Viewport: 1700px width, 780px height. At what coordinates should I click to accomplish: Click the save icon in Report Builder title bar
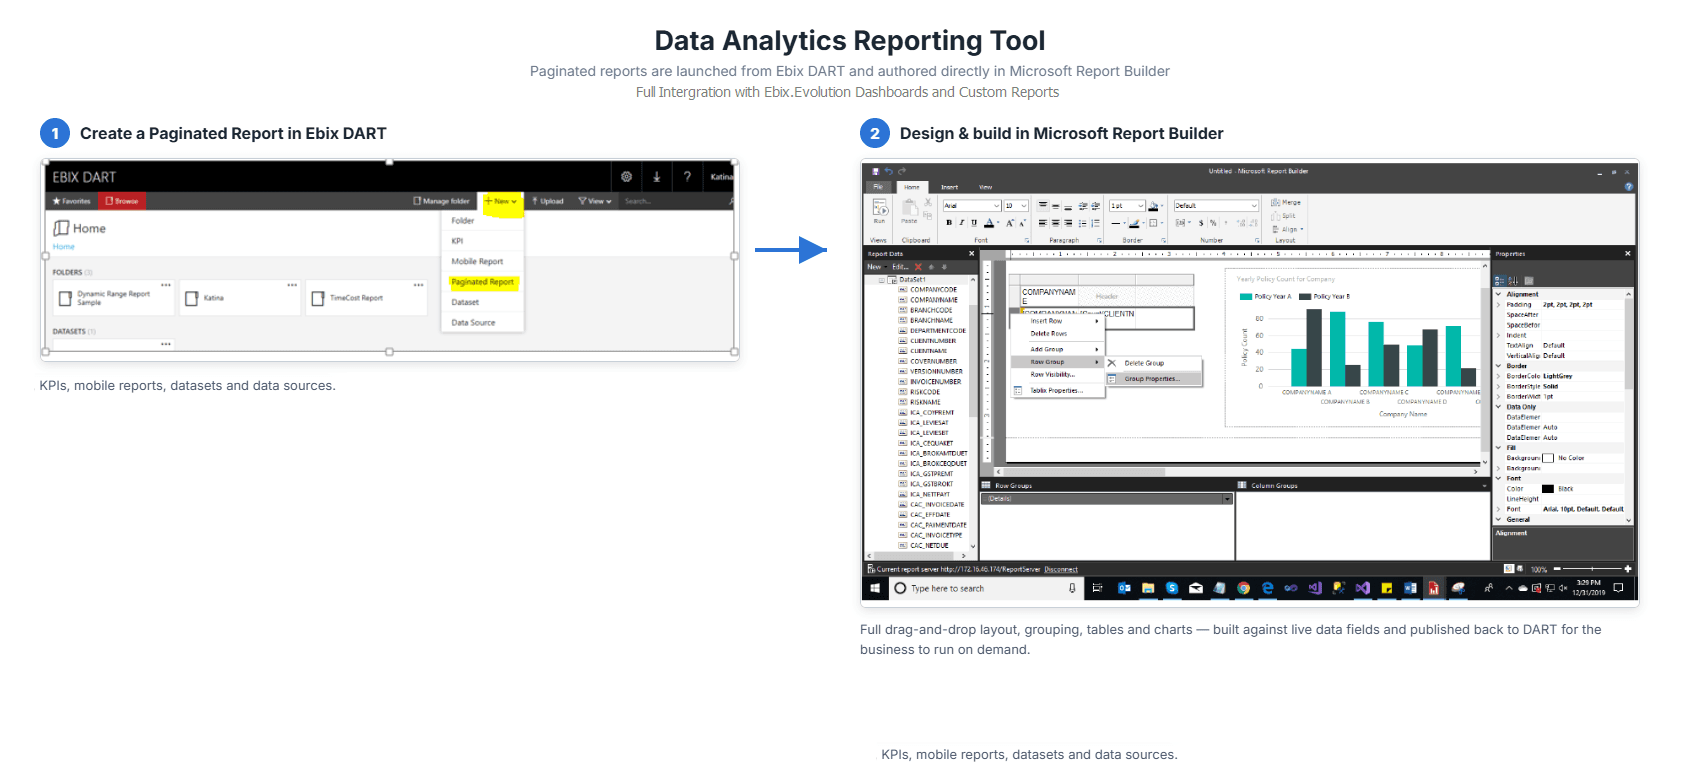(x=876, y=171)
